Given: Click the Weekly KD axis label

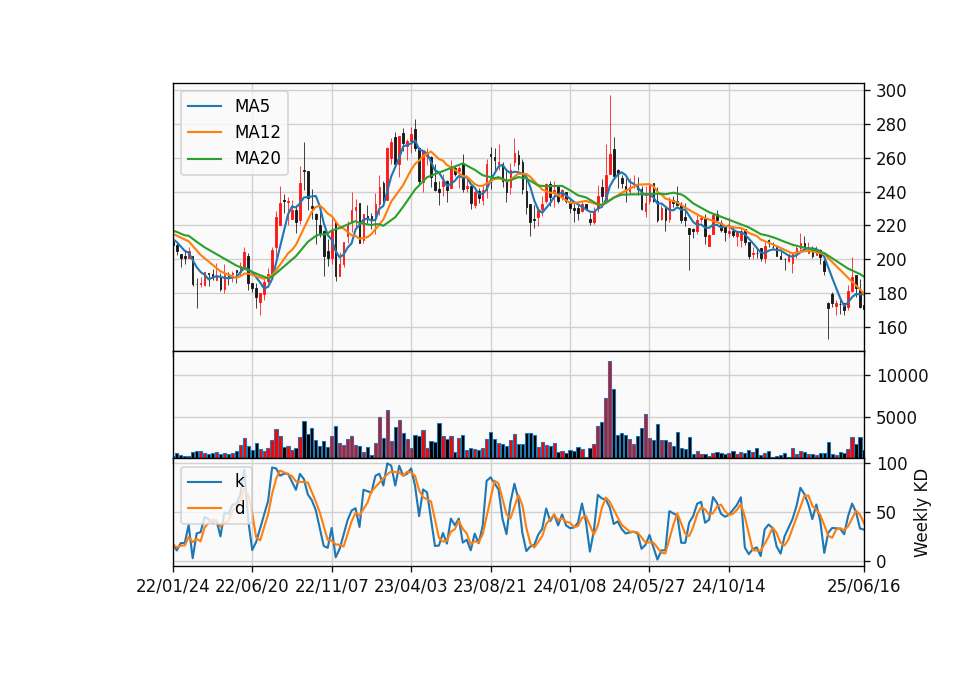Looking at the screenshot, I should click(921, 513).
